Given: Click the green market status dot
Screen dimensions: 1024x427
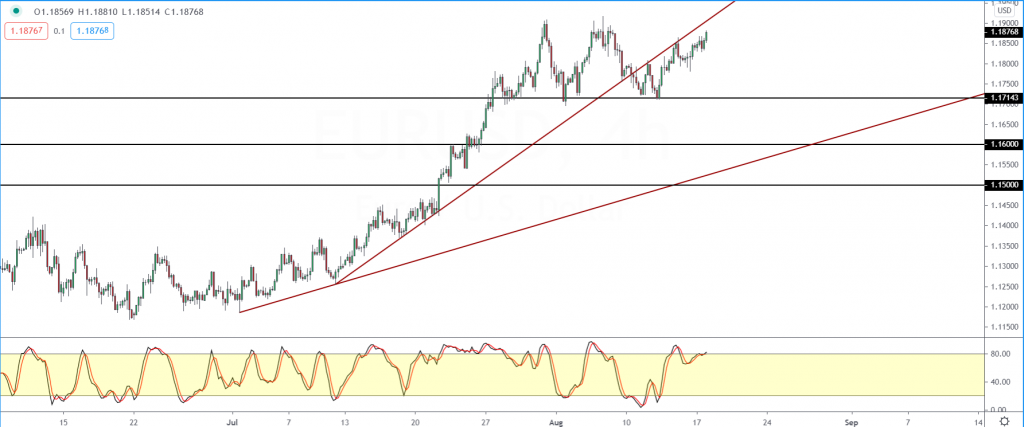Looking at the screenshot, I should (x=16, y=11).
